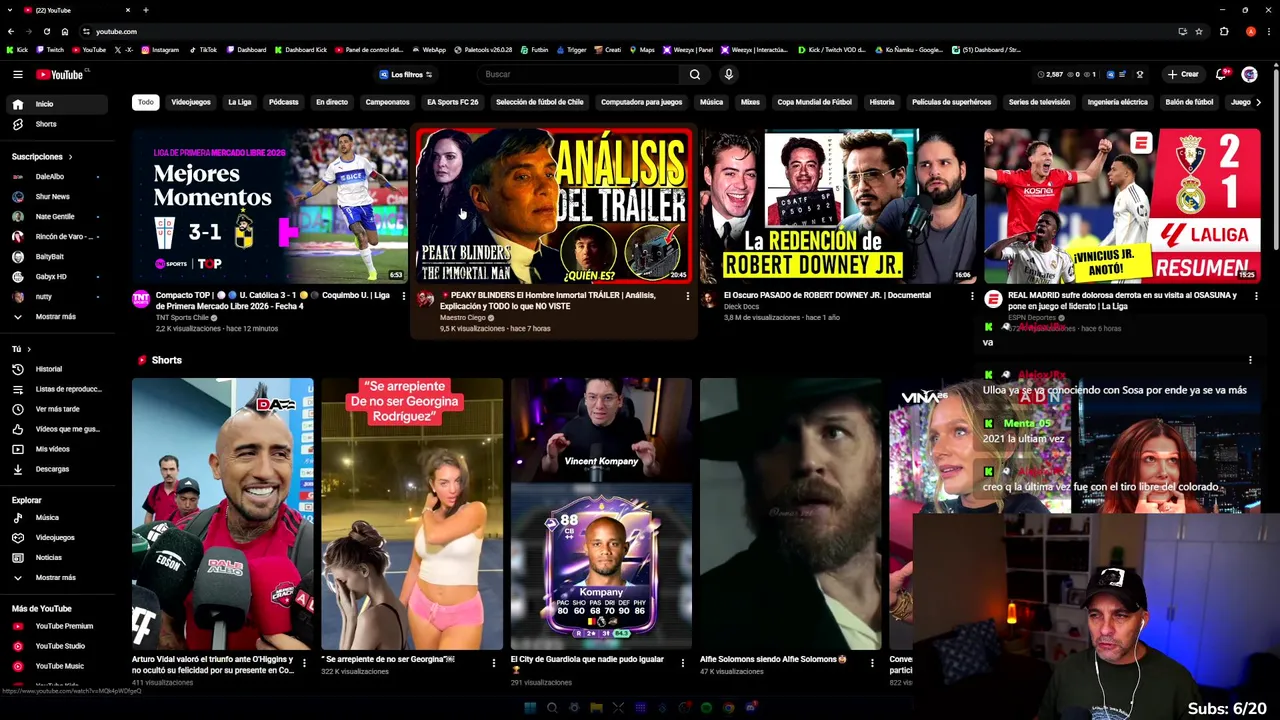Expand the Tú section arrow
Screen dimensions: 1280x720
click(29, 349)
